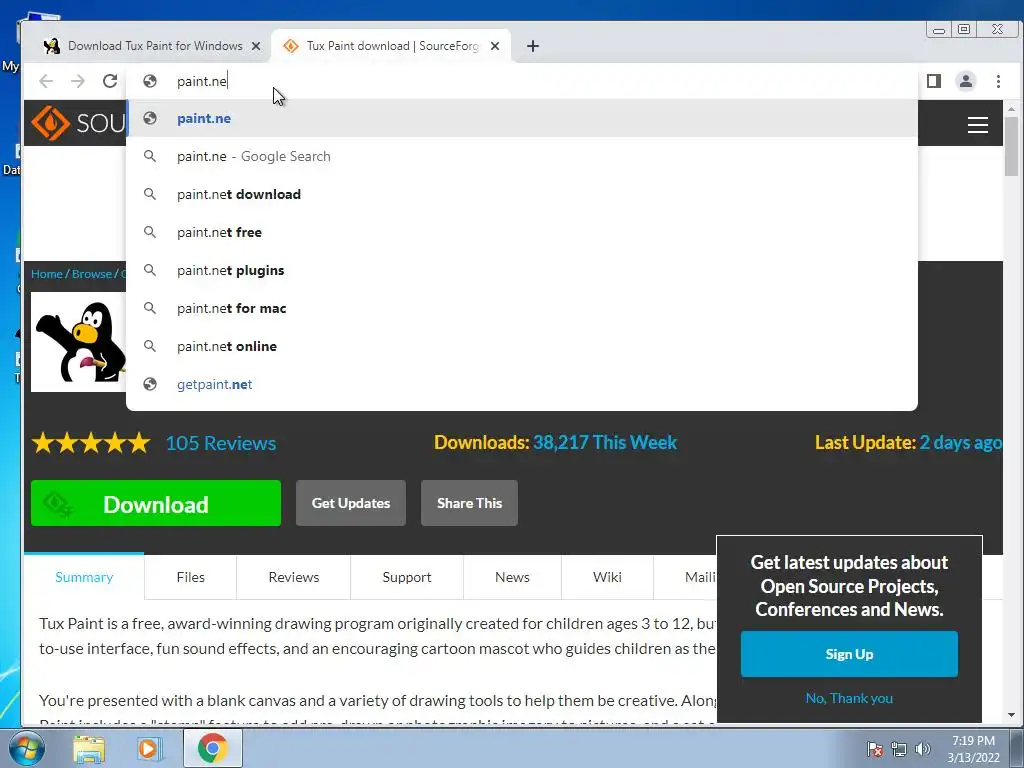Click the vertical page scrollbar thumb
The height and width of the screenshot is (768, 1024).
[1012, 147]
